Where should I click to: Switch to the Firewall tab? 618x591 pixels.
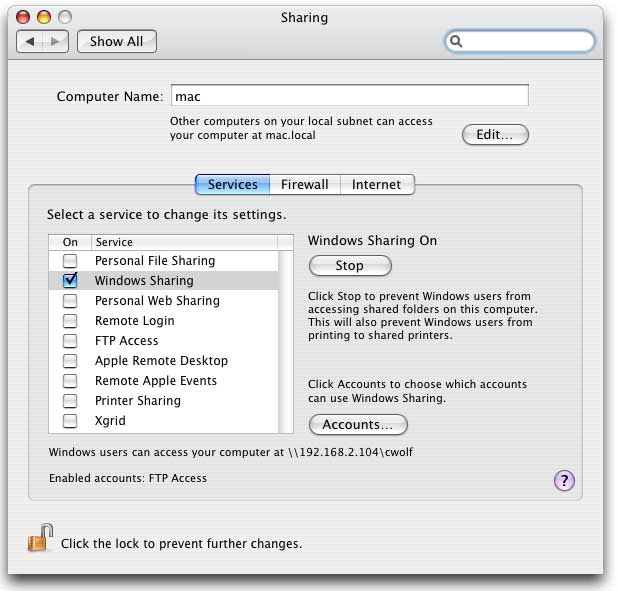coord(304,184)
